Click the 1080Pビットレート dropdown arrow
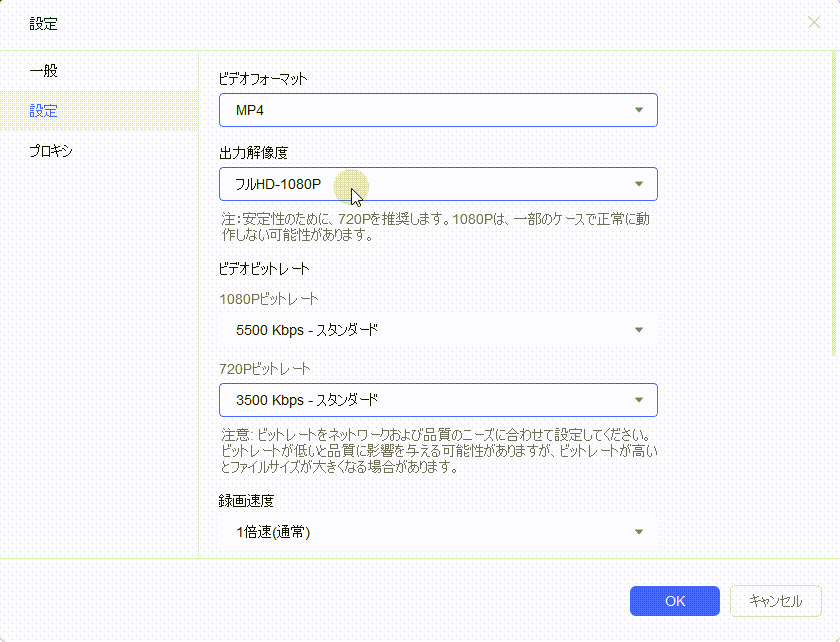840x642 pixels. tap(639, 329)
